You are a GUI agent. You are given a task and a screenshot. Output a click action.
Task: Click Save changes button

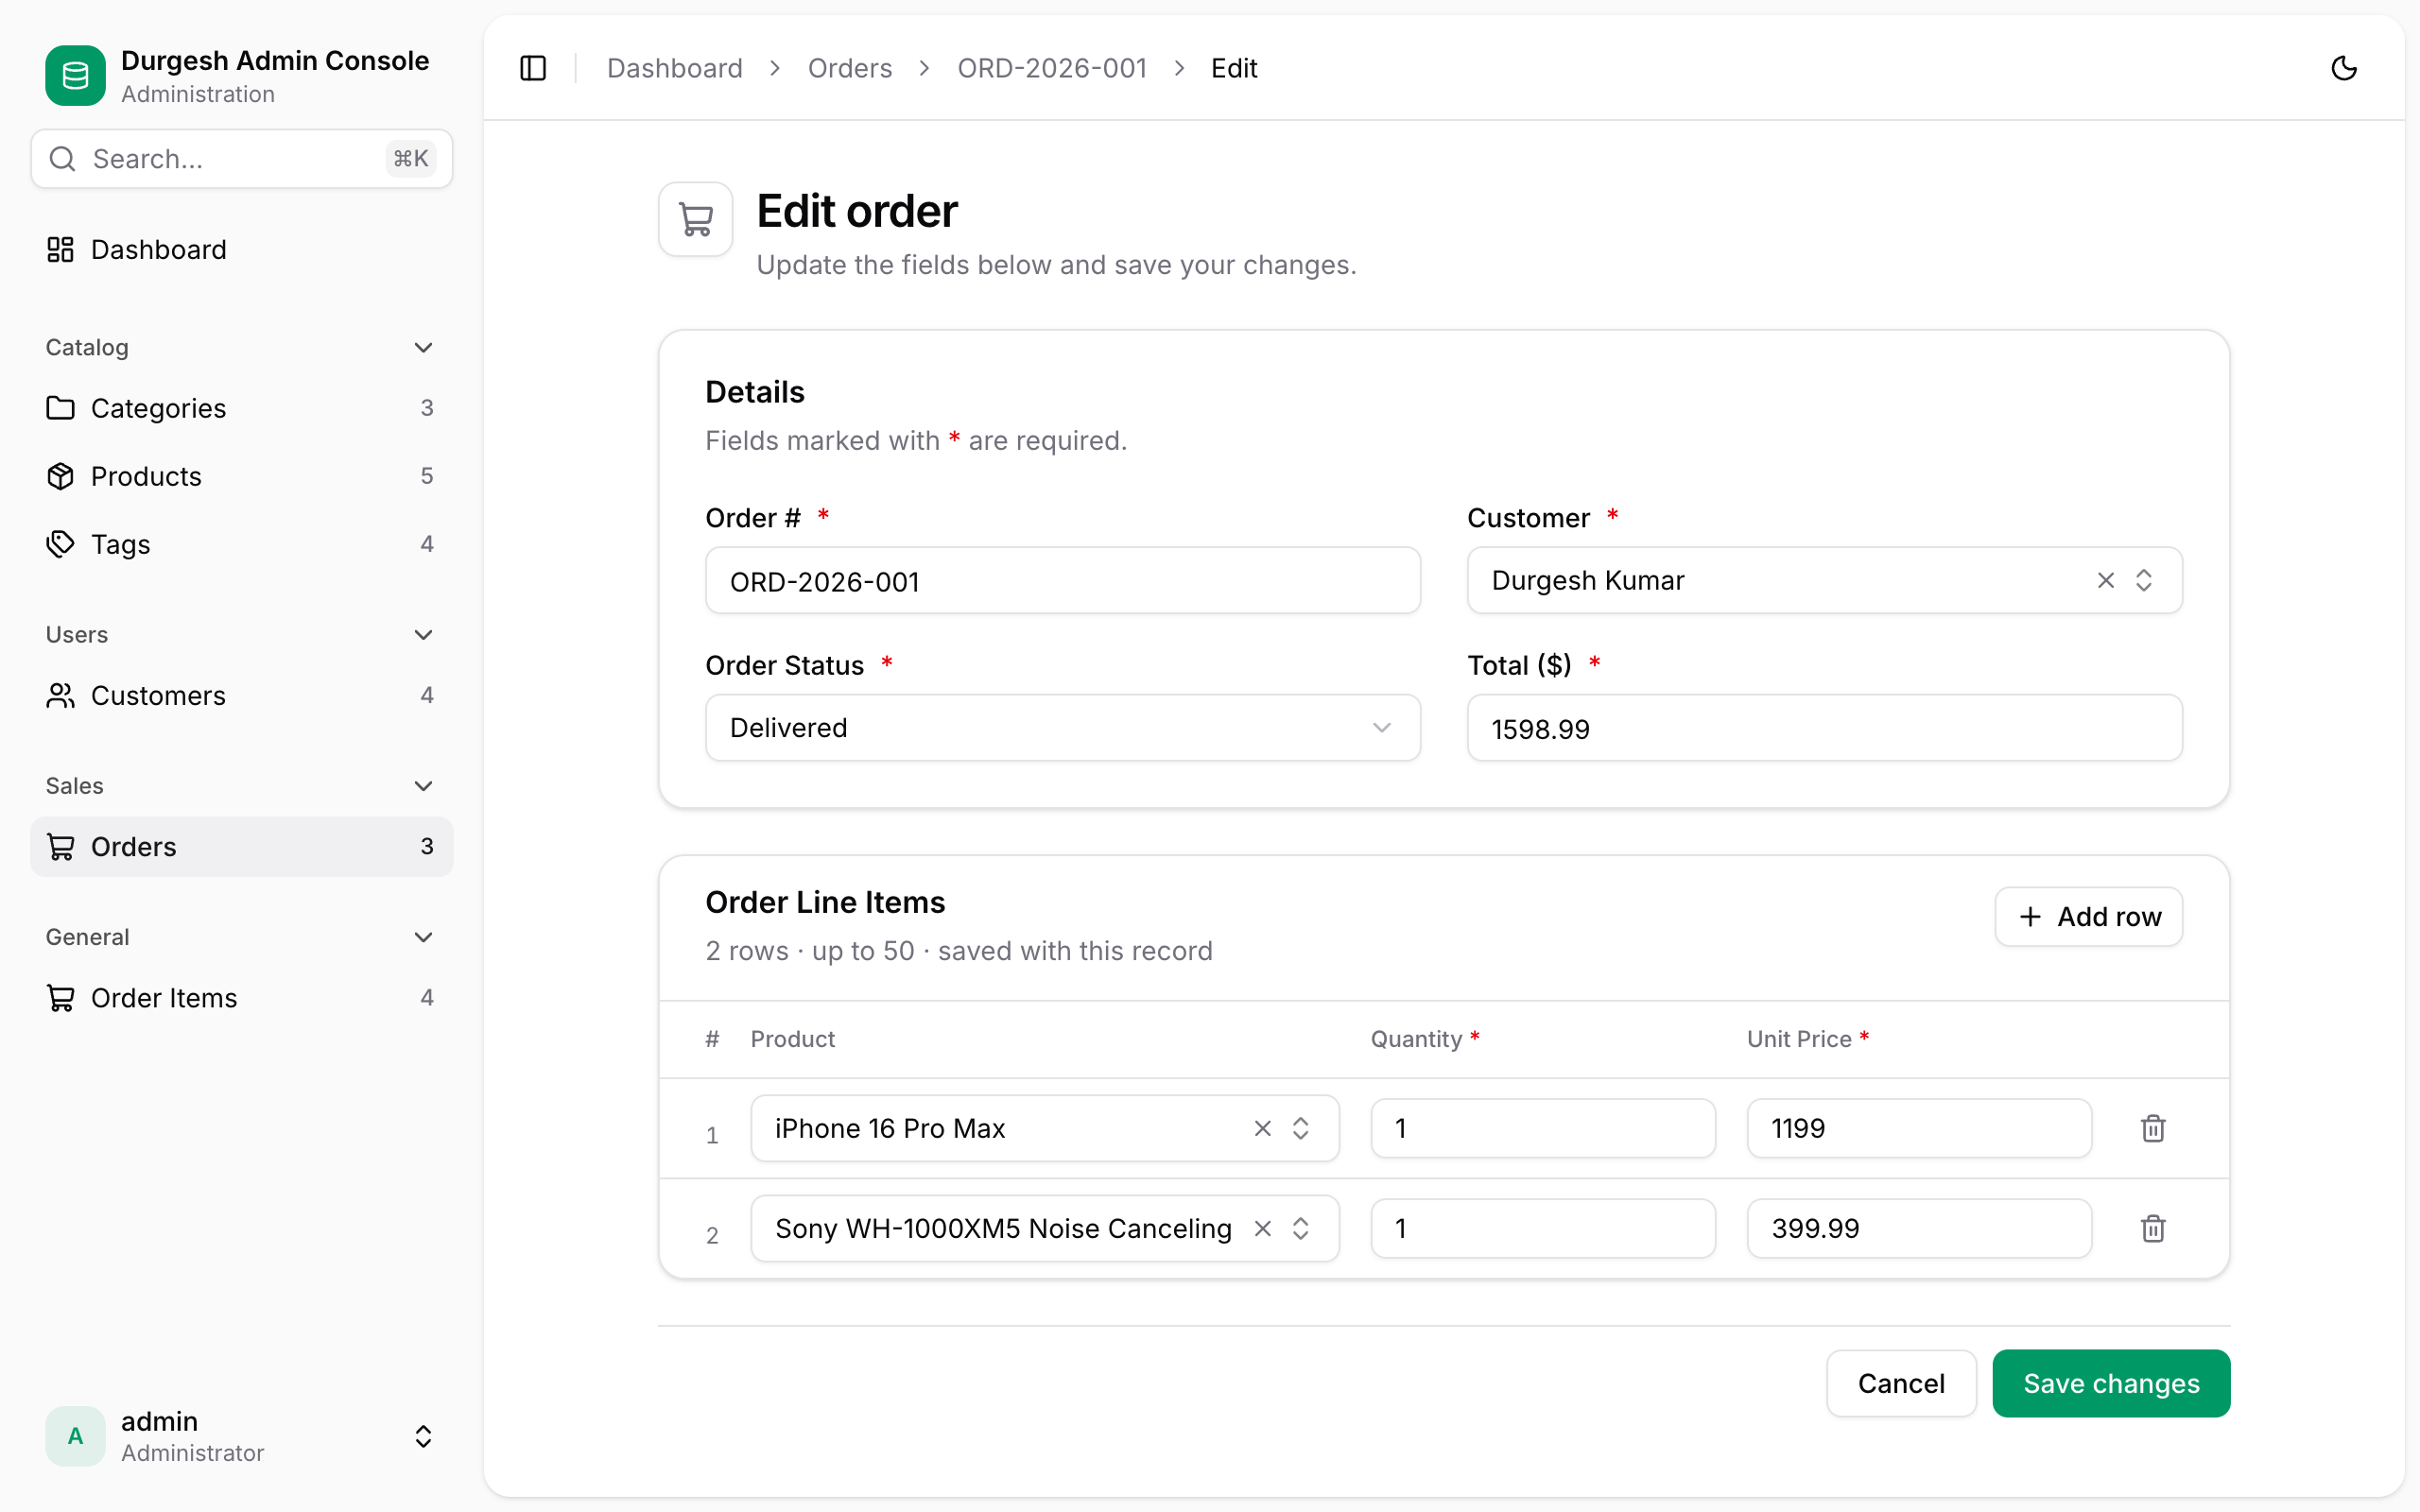(2111, 1383)
